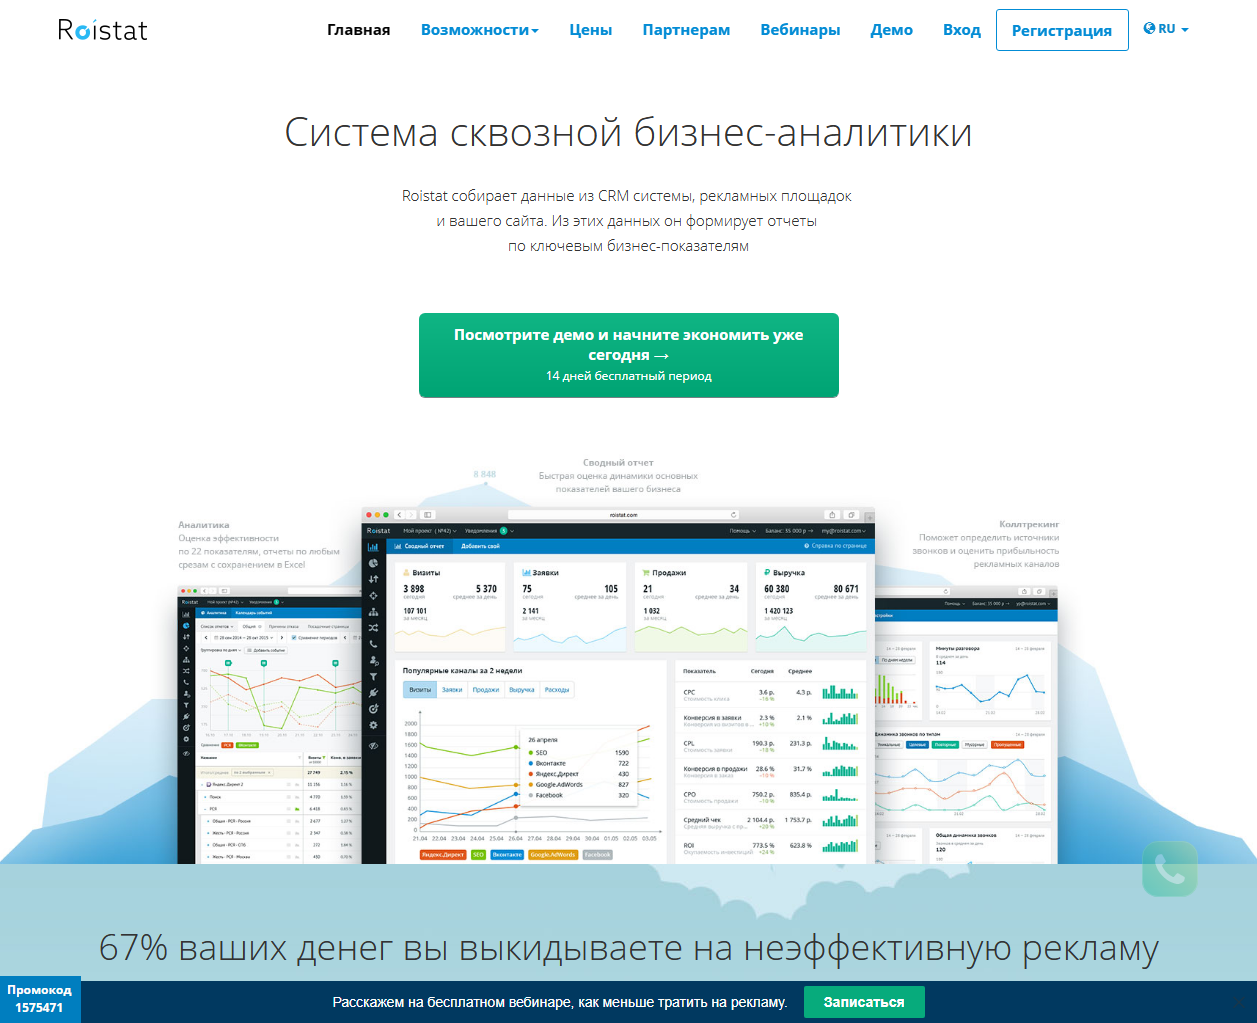Screen dimensions: 1257x1023
Task: Click roistat.com address bar in center mockup
Action: pyautogui.click(x=623, y=515)
